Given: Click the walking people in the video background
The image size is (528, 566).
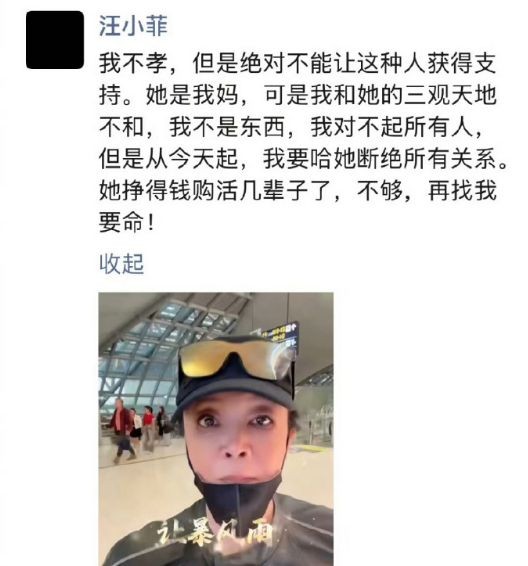Looking at the screenshot, I should [x=137, y=430].
